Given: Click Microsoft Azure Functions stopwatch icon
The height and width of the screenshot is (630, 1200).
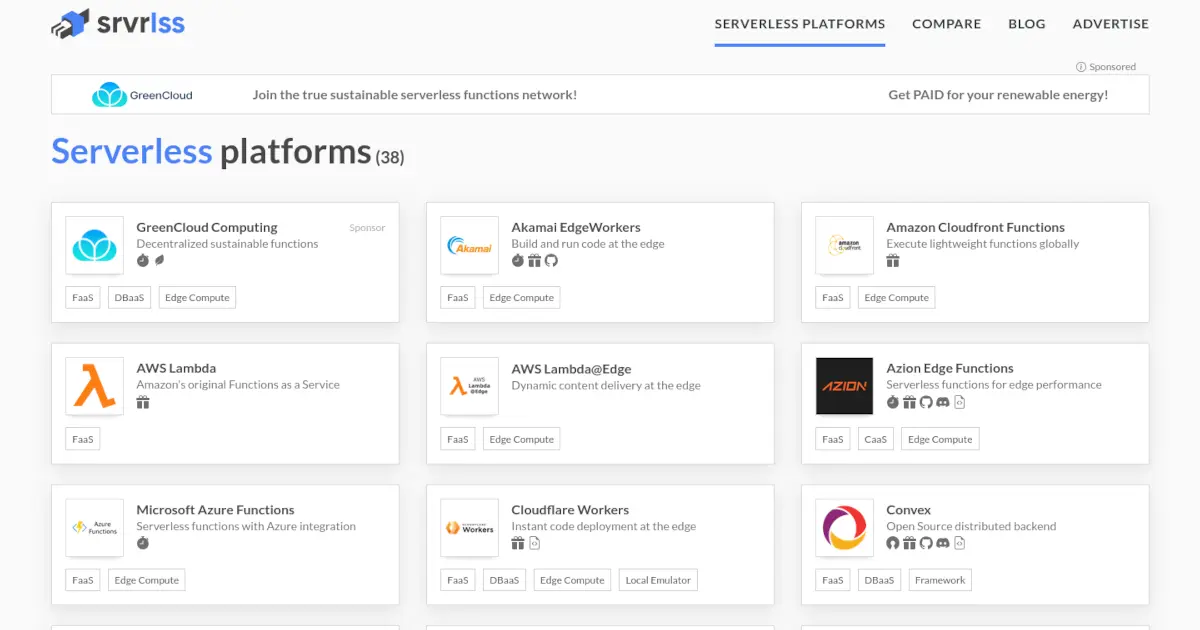Looking at the screenshot, I should [142, 543].
